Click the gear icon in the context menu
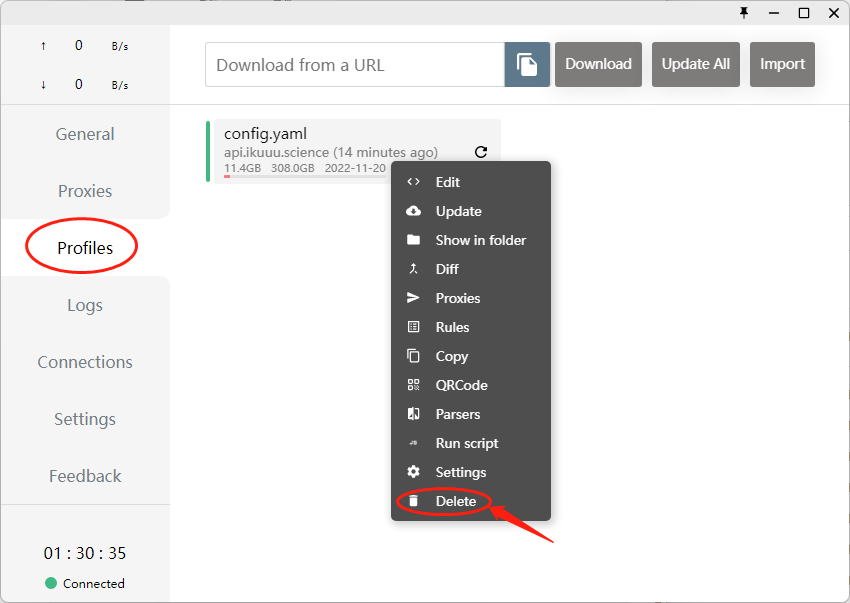 414,472
